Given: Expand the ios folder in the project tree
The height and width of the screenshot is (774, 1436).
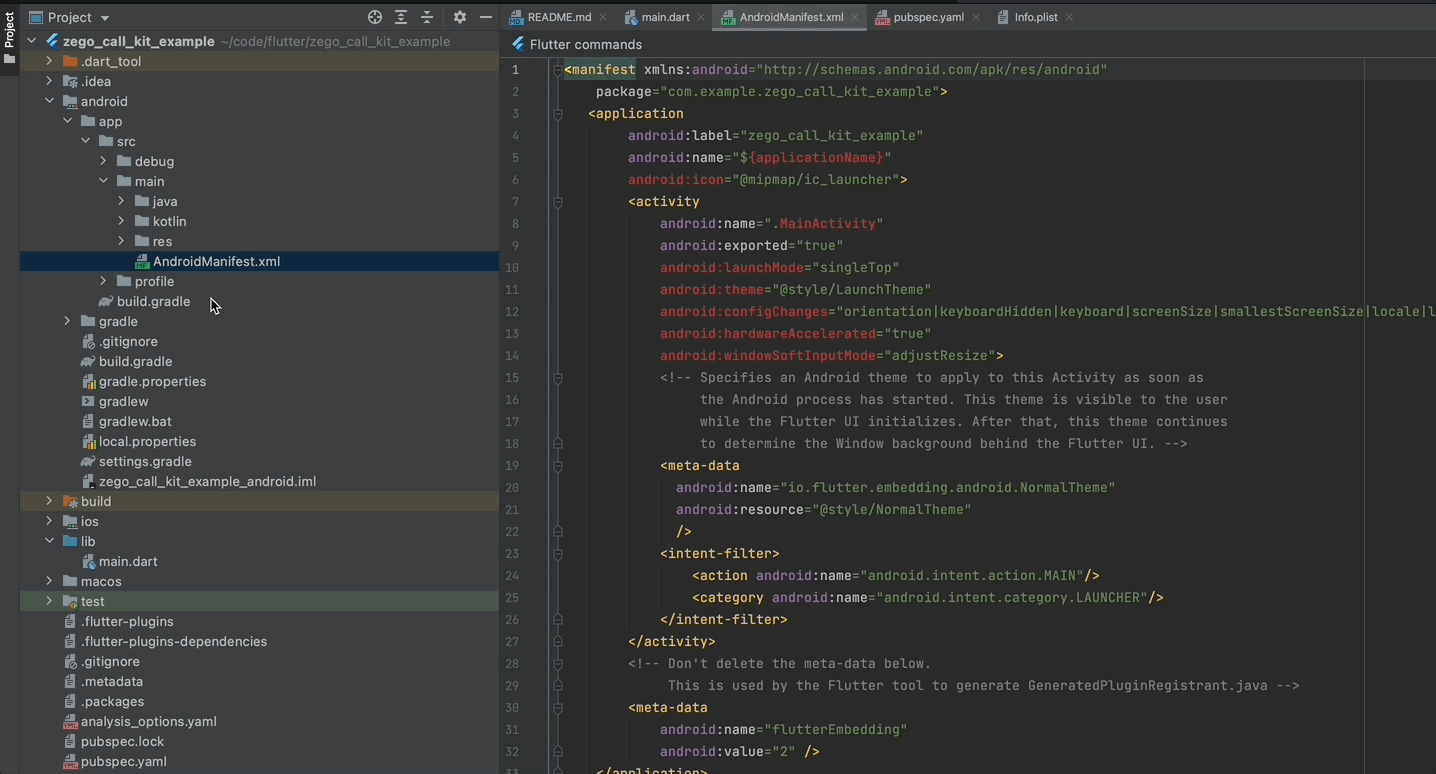Looking at the screenshot, I should (x=48, y=521).
